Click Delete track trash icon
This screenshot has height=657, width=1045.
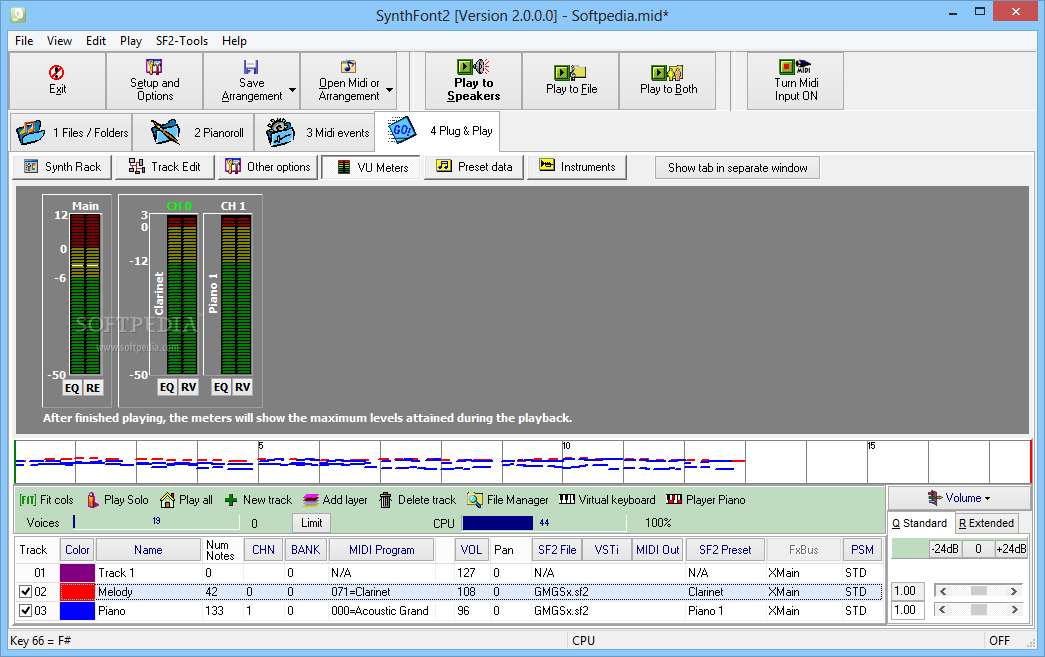point(385,500)
